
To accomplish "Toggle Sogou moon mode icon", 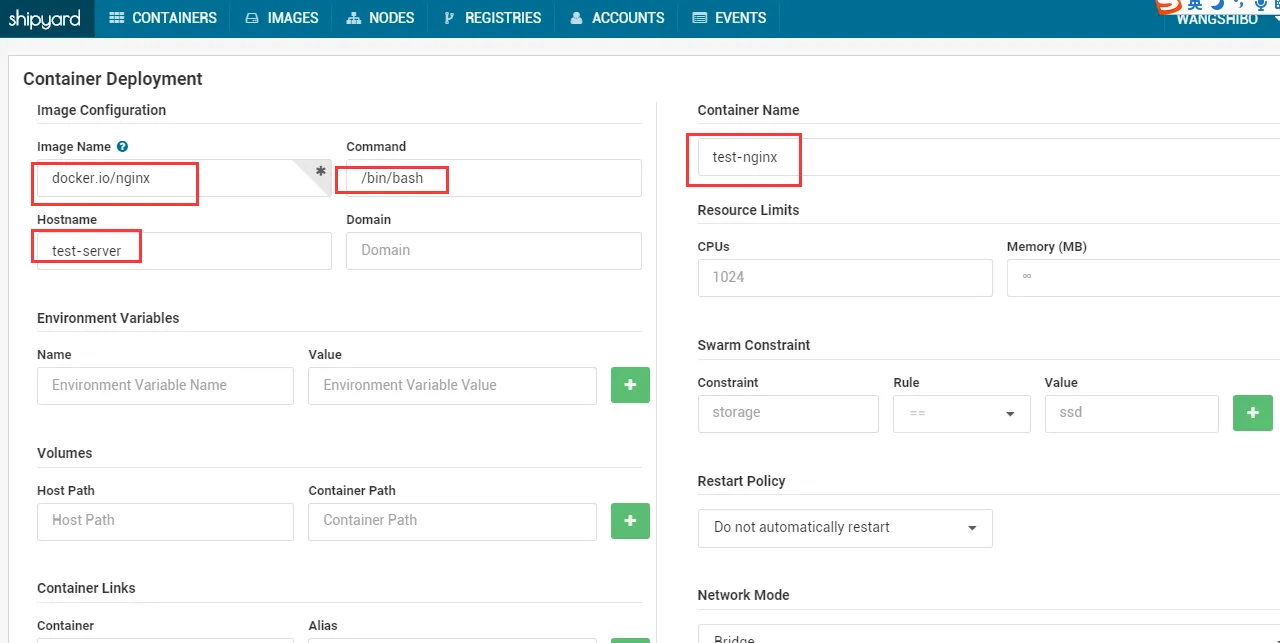I will coord(1217,4).
